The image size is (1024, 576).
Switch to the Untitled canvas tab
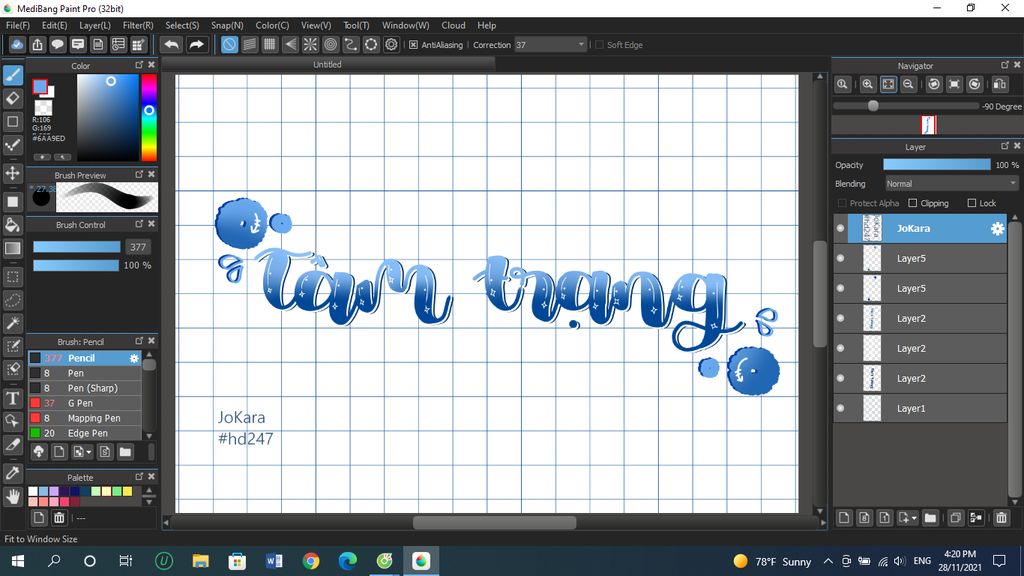pos(327,64)
